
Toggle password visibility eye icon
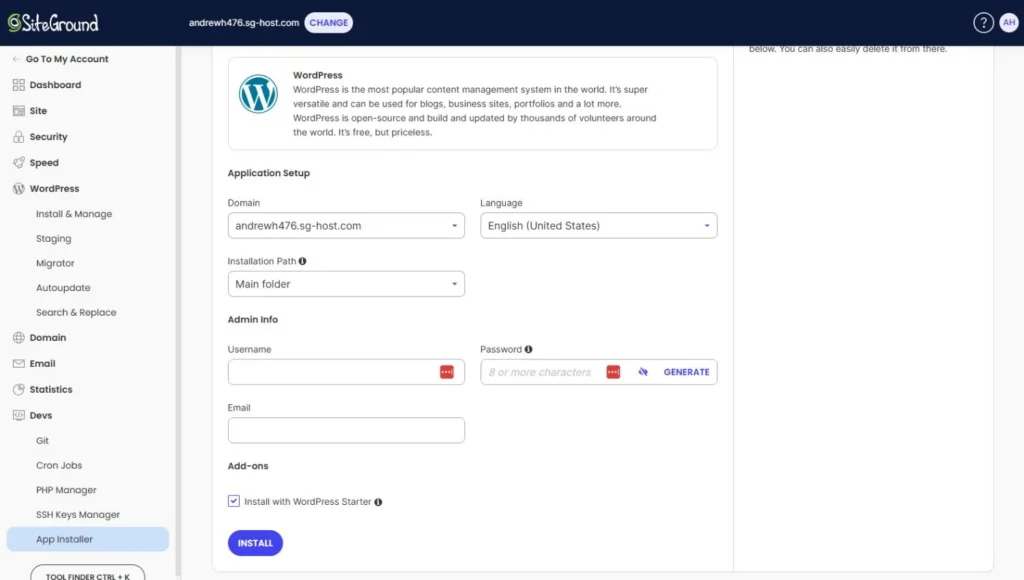point(643,372)
